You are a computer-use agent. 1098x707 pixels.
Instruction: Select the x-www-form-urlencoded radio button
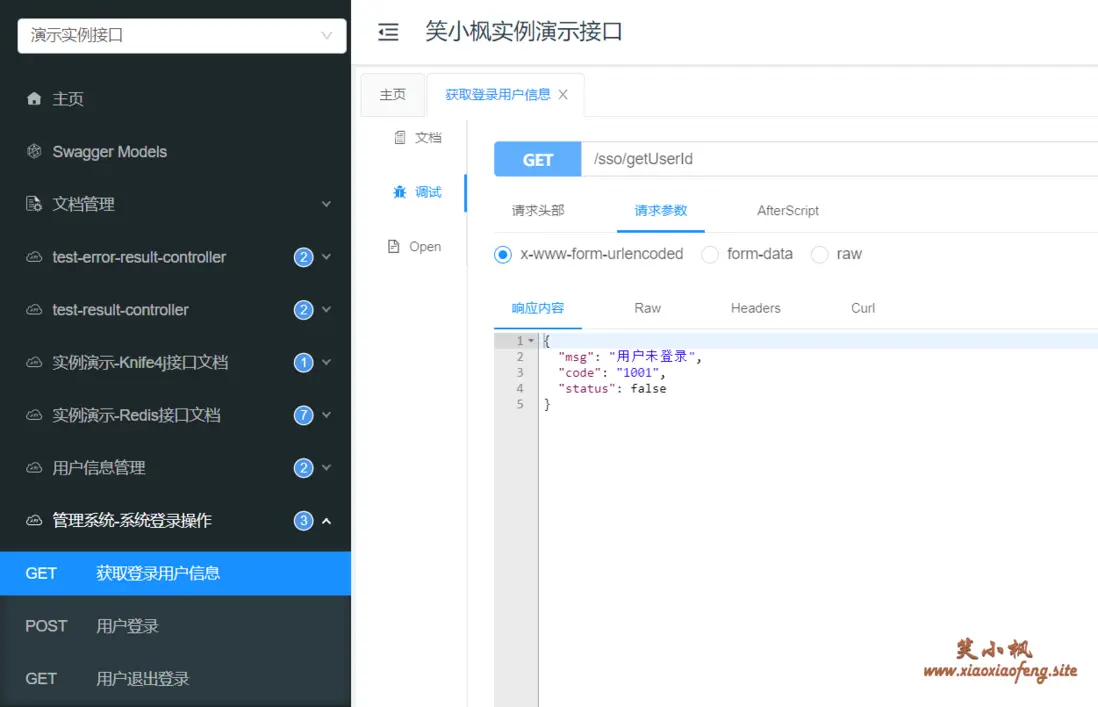pos(503,255)
